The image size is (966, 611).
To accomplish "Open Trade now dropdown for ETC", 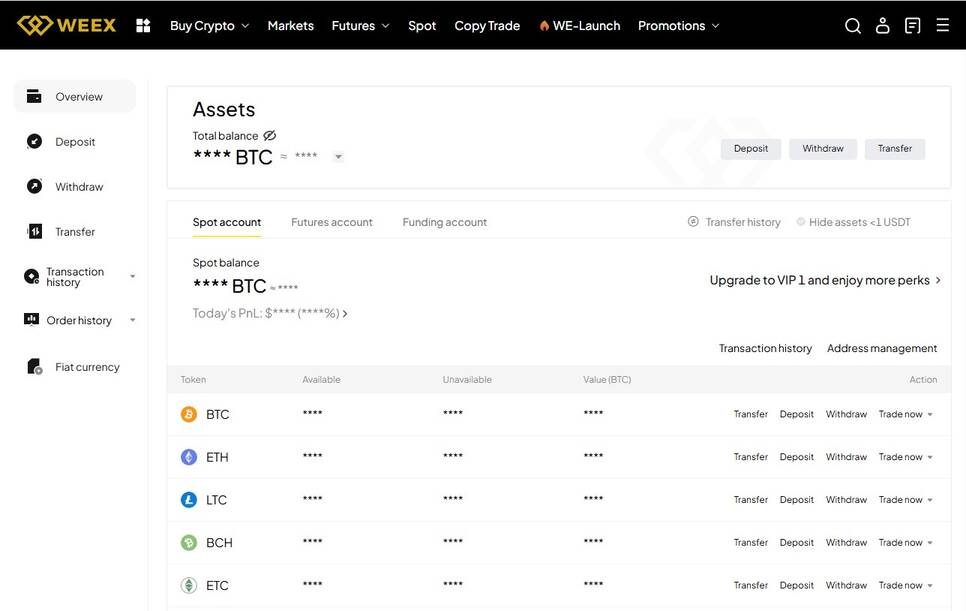I will pos(906,585).
